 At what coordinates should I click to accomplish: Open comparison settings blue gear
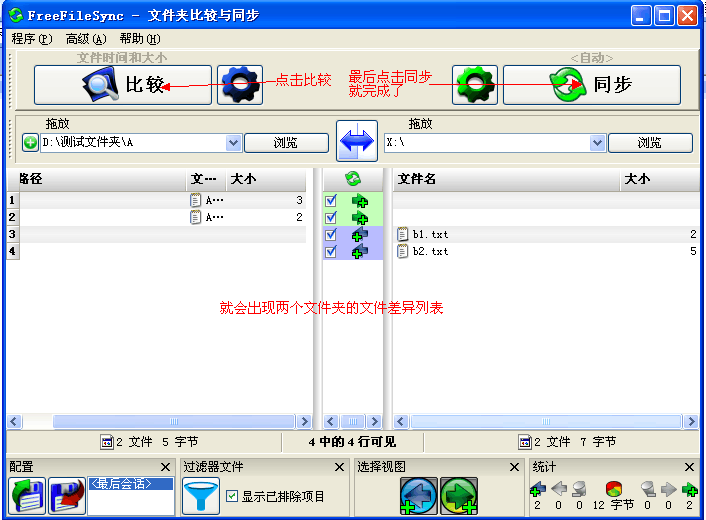[240, 85]
